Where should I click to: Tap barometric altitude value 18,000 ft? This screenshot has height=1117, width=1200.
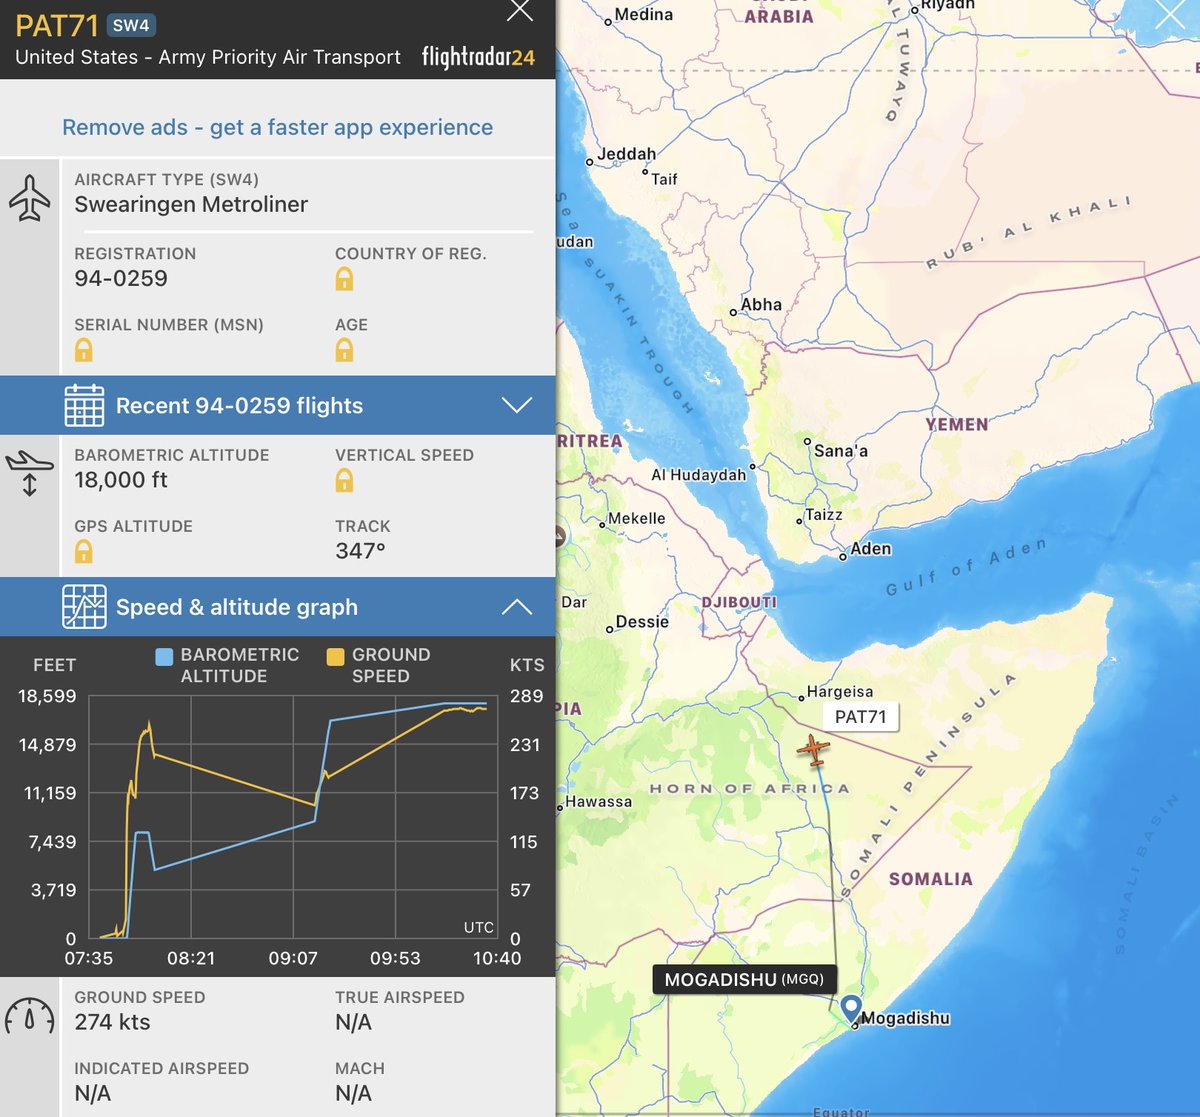point(121,480)
